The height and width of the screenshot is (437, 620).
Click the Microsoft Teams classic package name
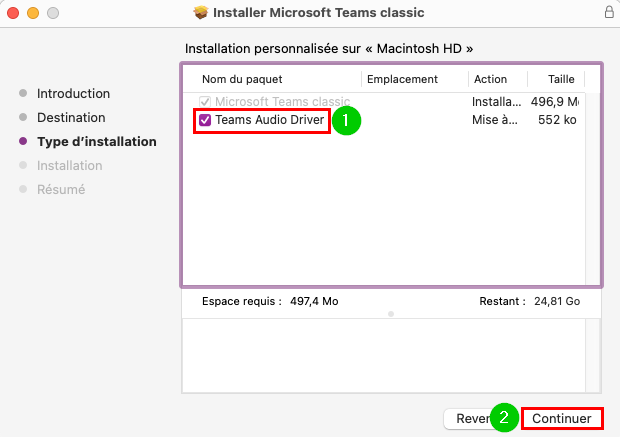click(282, 102)
